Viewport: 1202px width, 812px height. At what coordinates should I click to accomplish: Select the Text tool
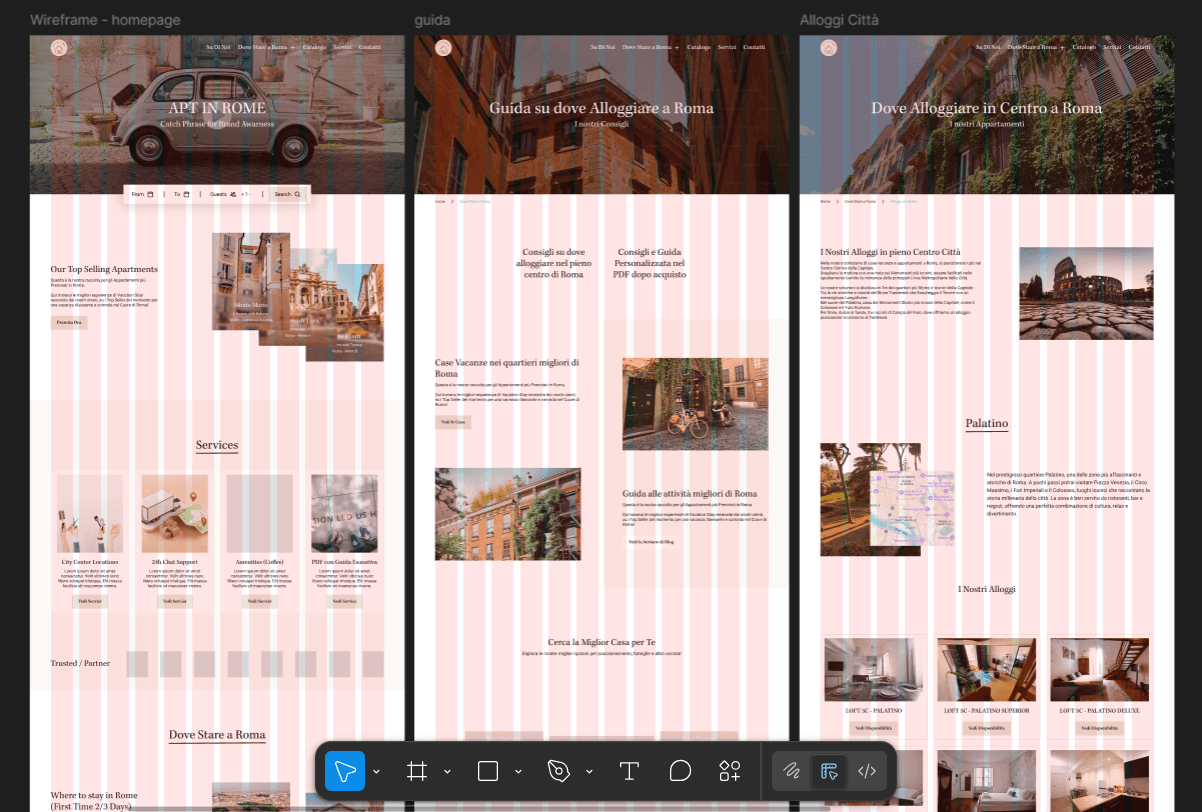(x=629, y=771)
